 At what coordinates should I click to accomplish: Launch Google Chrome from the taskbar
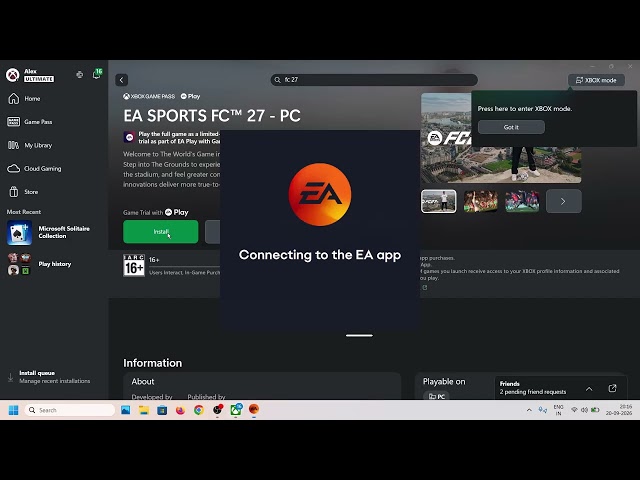(199, 410)
